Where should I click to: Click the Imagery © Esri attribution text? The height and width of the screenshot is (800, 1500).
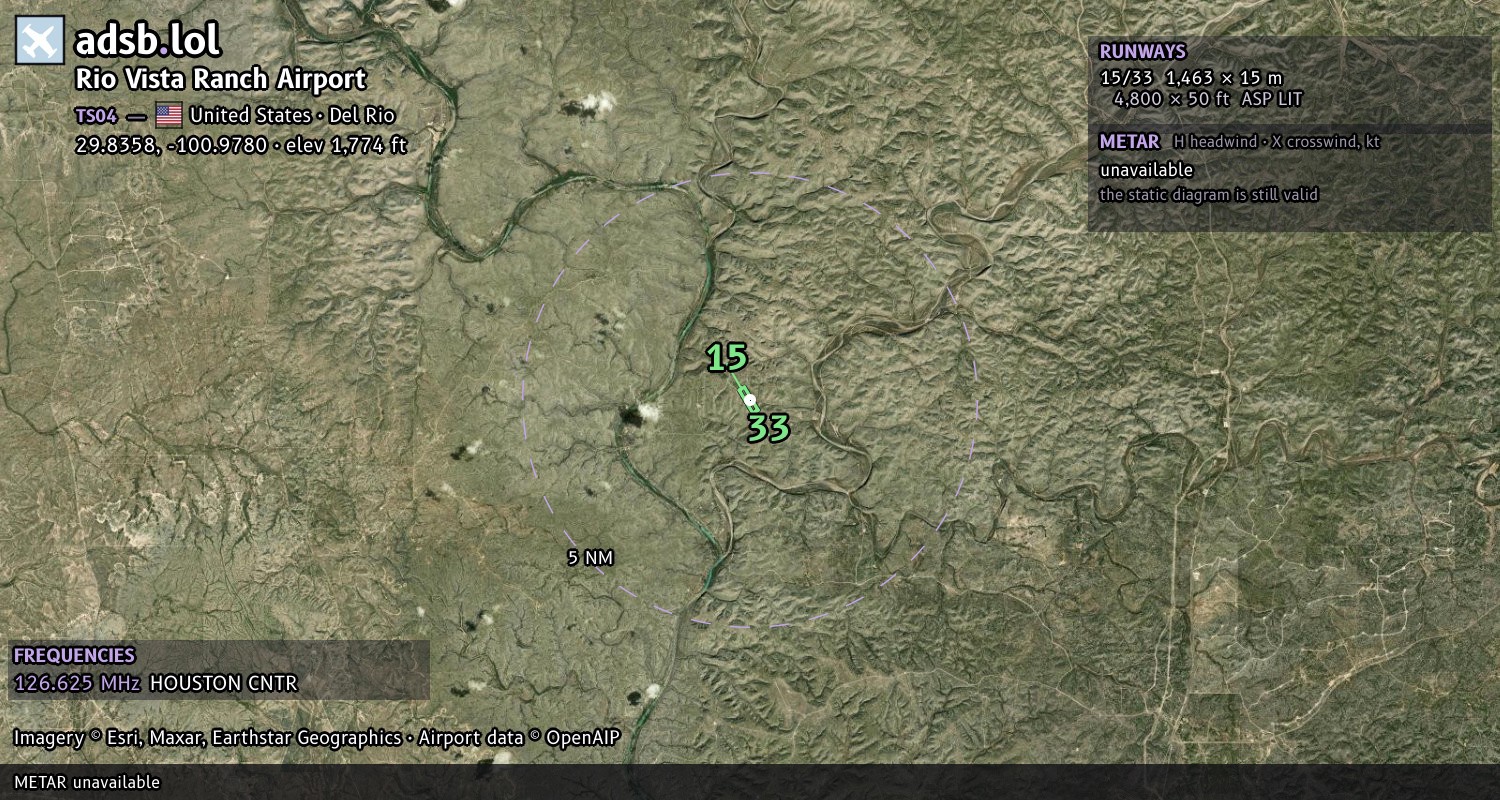[207, 738]
